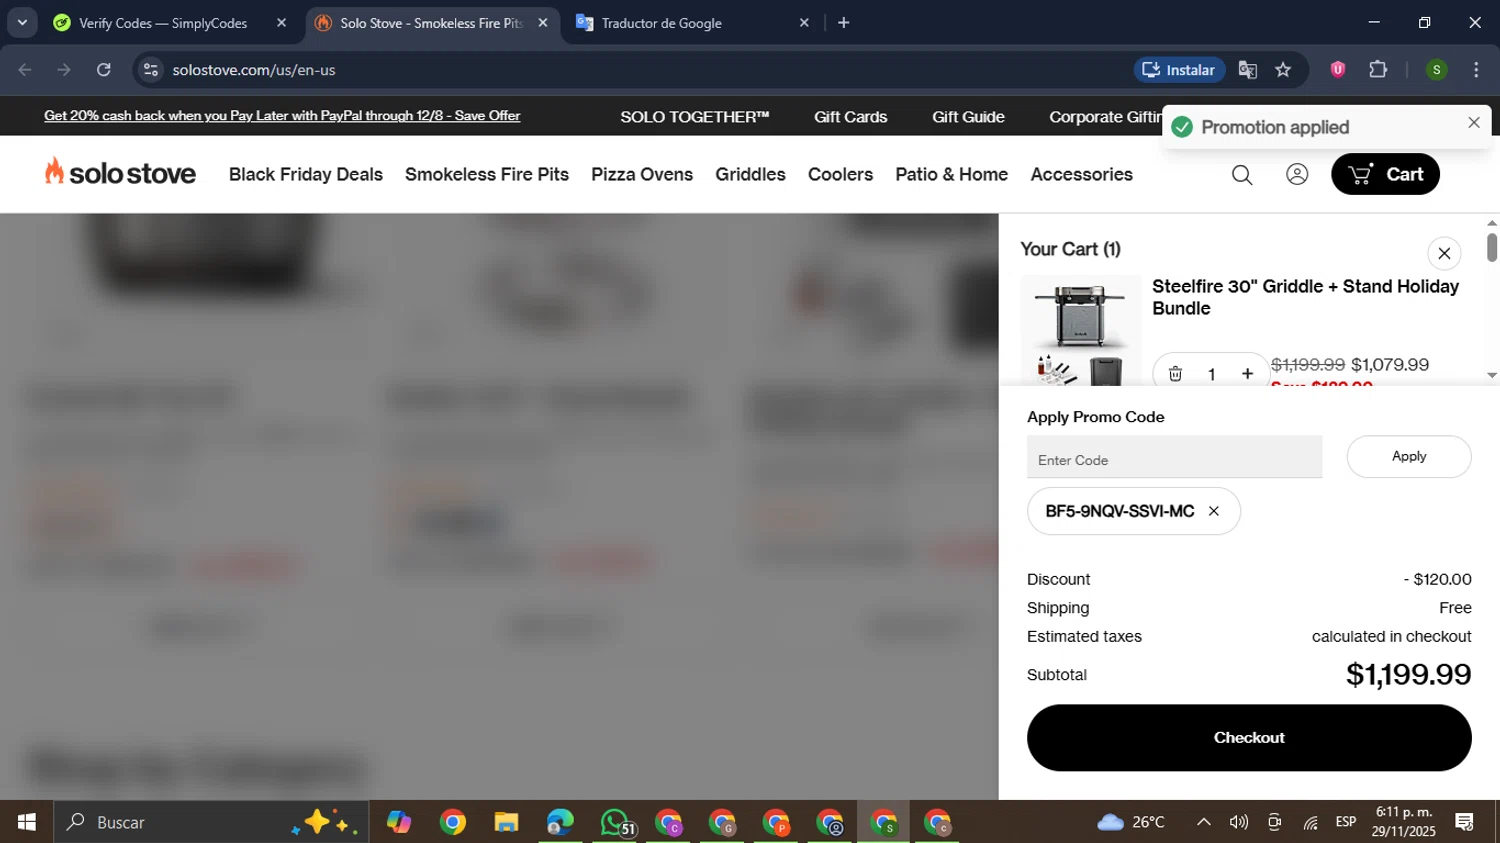Open WhatsApp from the taskbar
This screenshot has width=1500, height=843.
615,822
